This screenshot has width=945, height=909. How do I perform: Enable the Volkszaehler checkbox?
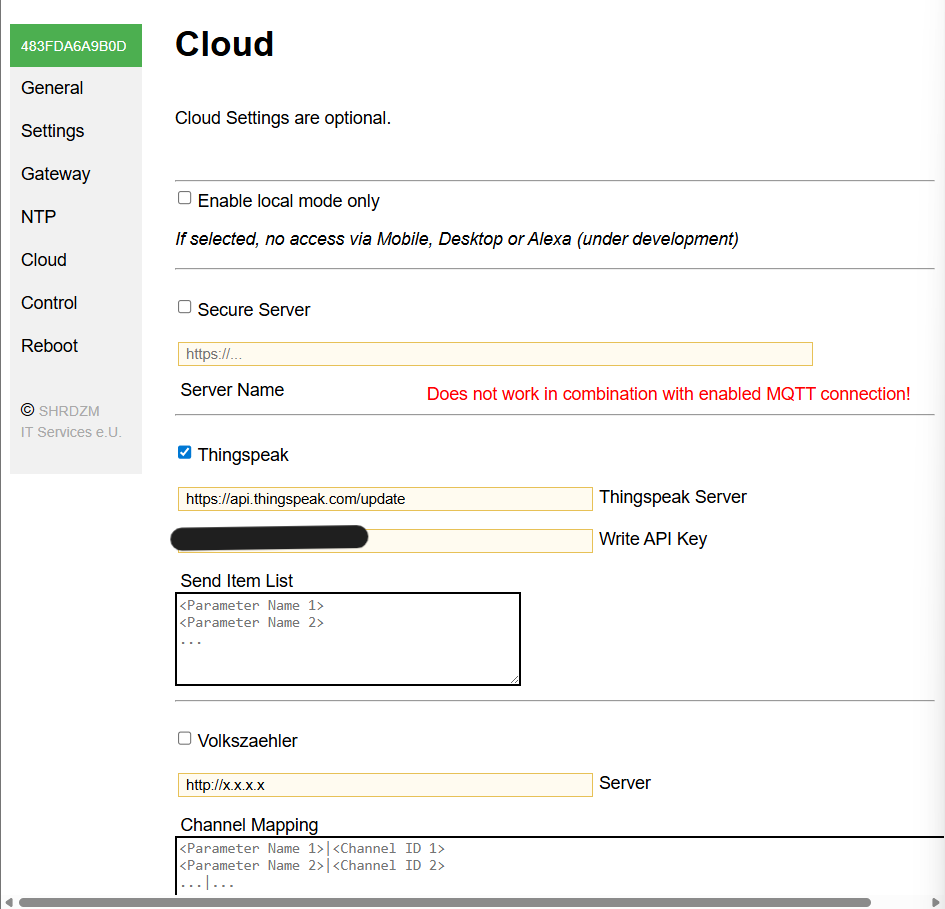[185, 738]
